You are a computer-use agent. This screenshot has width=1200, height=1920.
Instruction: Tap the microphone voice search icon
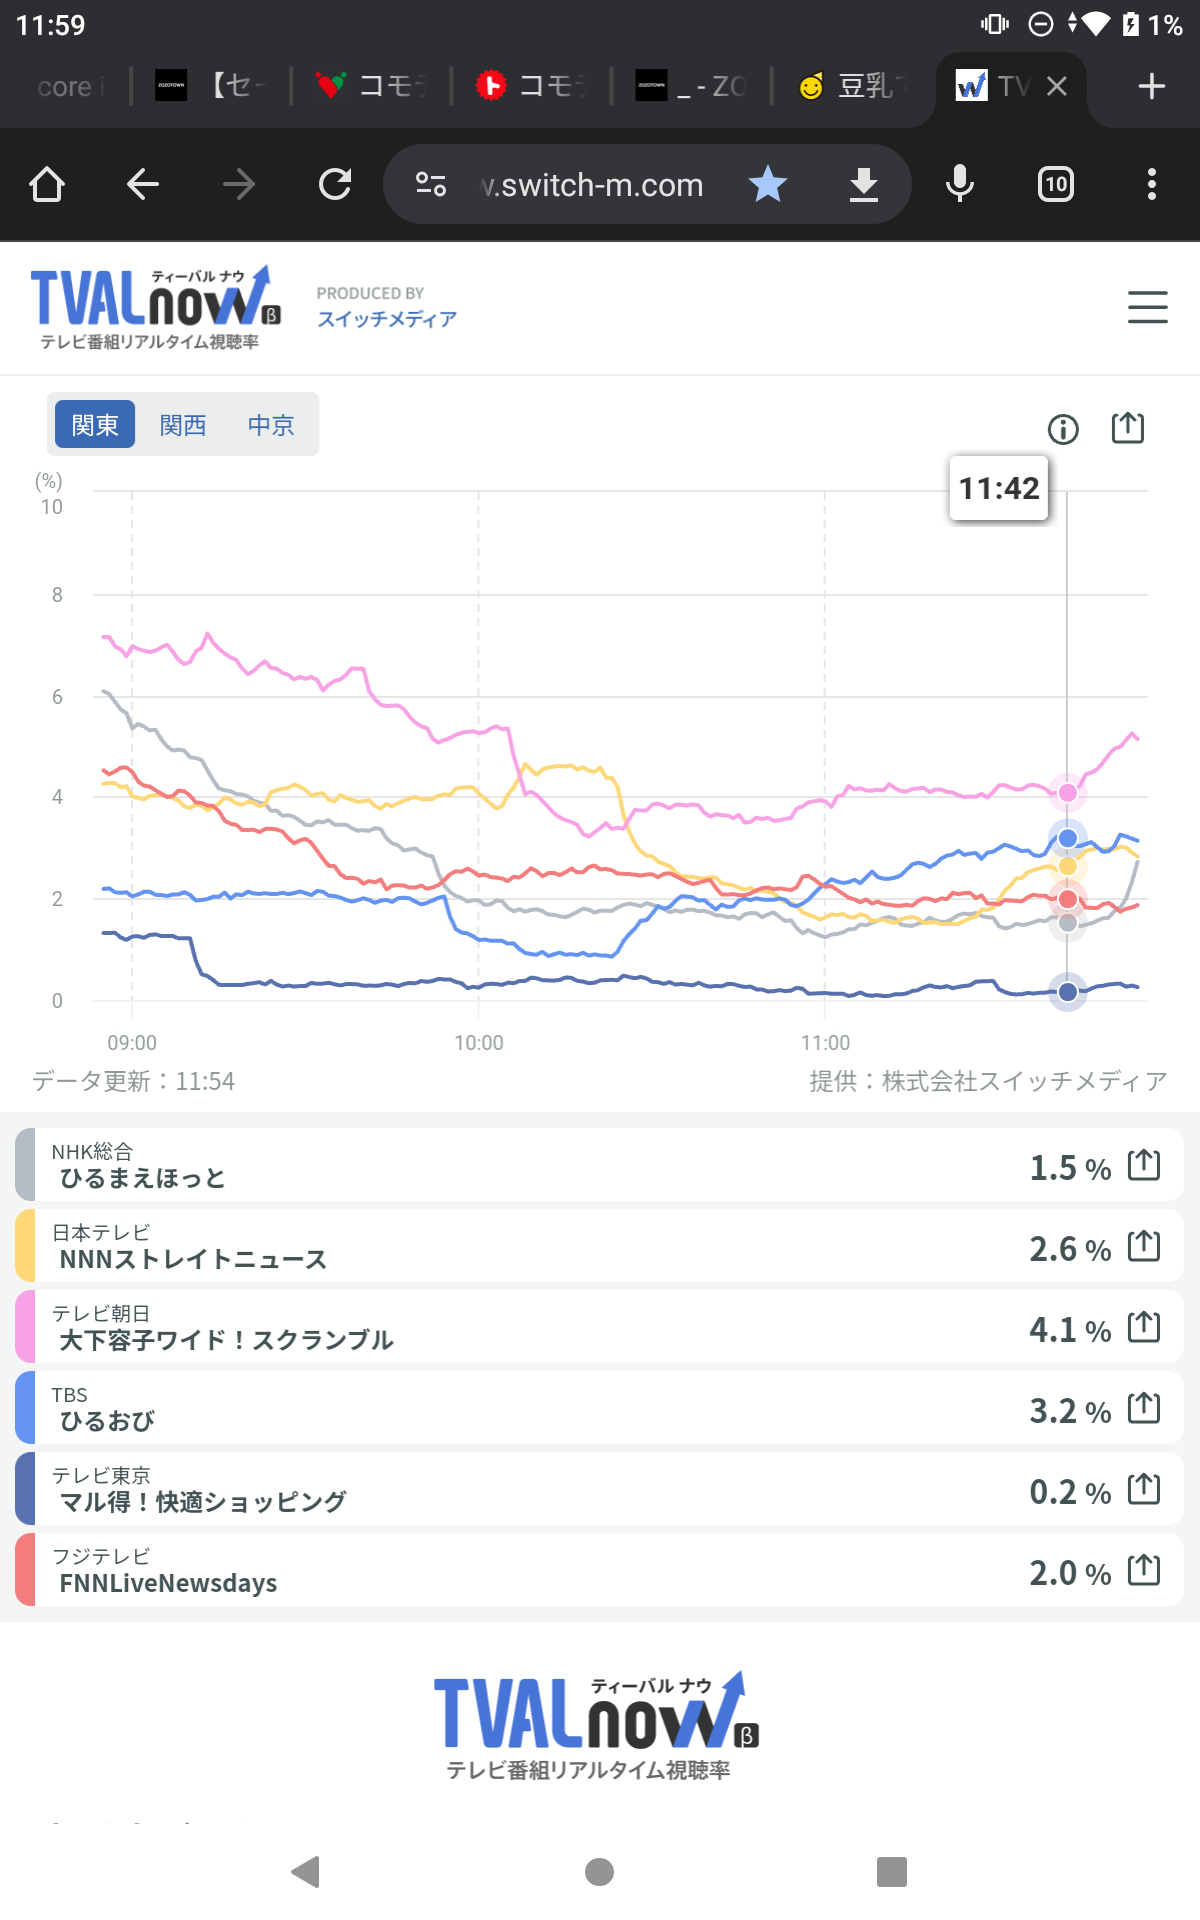[x=959, y=185]
